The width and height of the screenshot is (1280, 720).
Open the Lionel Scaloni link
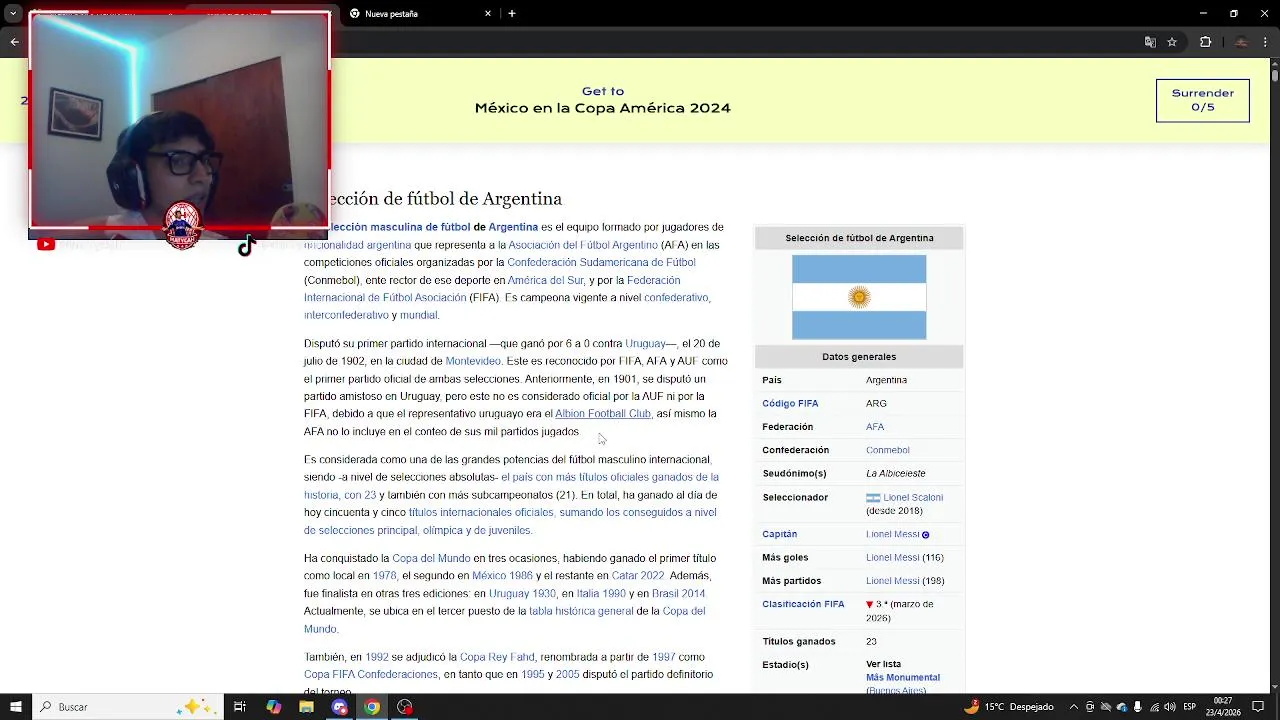click(x=913, y=498)
